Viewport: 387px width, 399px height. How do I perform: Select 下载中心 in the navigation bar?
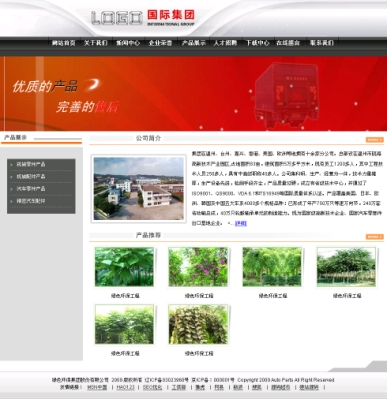[x=258, y=43]
